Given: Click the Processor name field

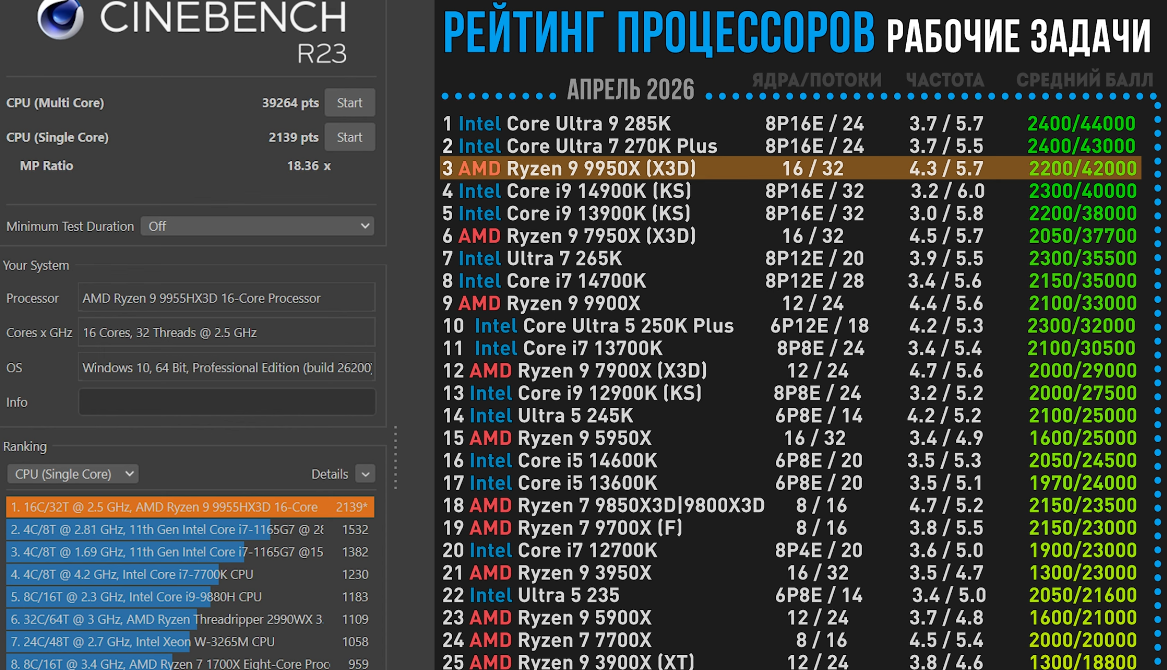Looking at the screenshot, I should pyautogui.click(x=226, y=298).
